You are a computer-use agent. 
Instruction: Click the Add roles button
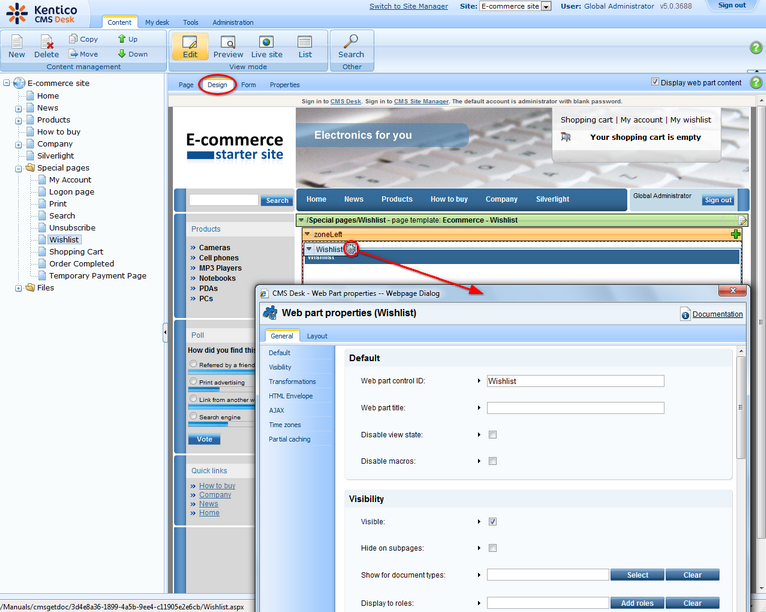click(637, 603)
